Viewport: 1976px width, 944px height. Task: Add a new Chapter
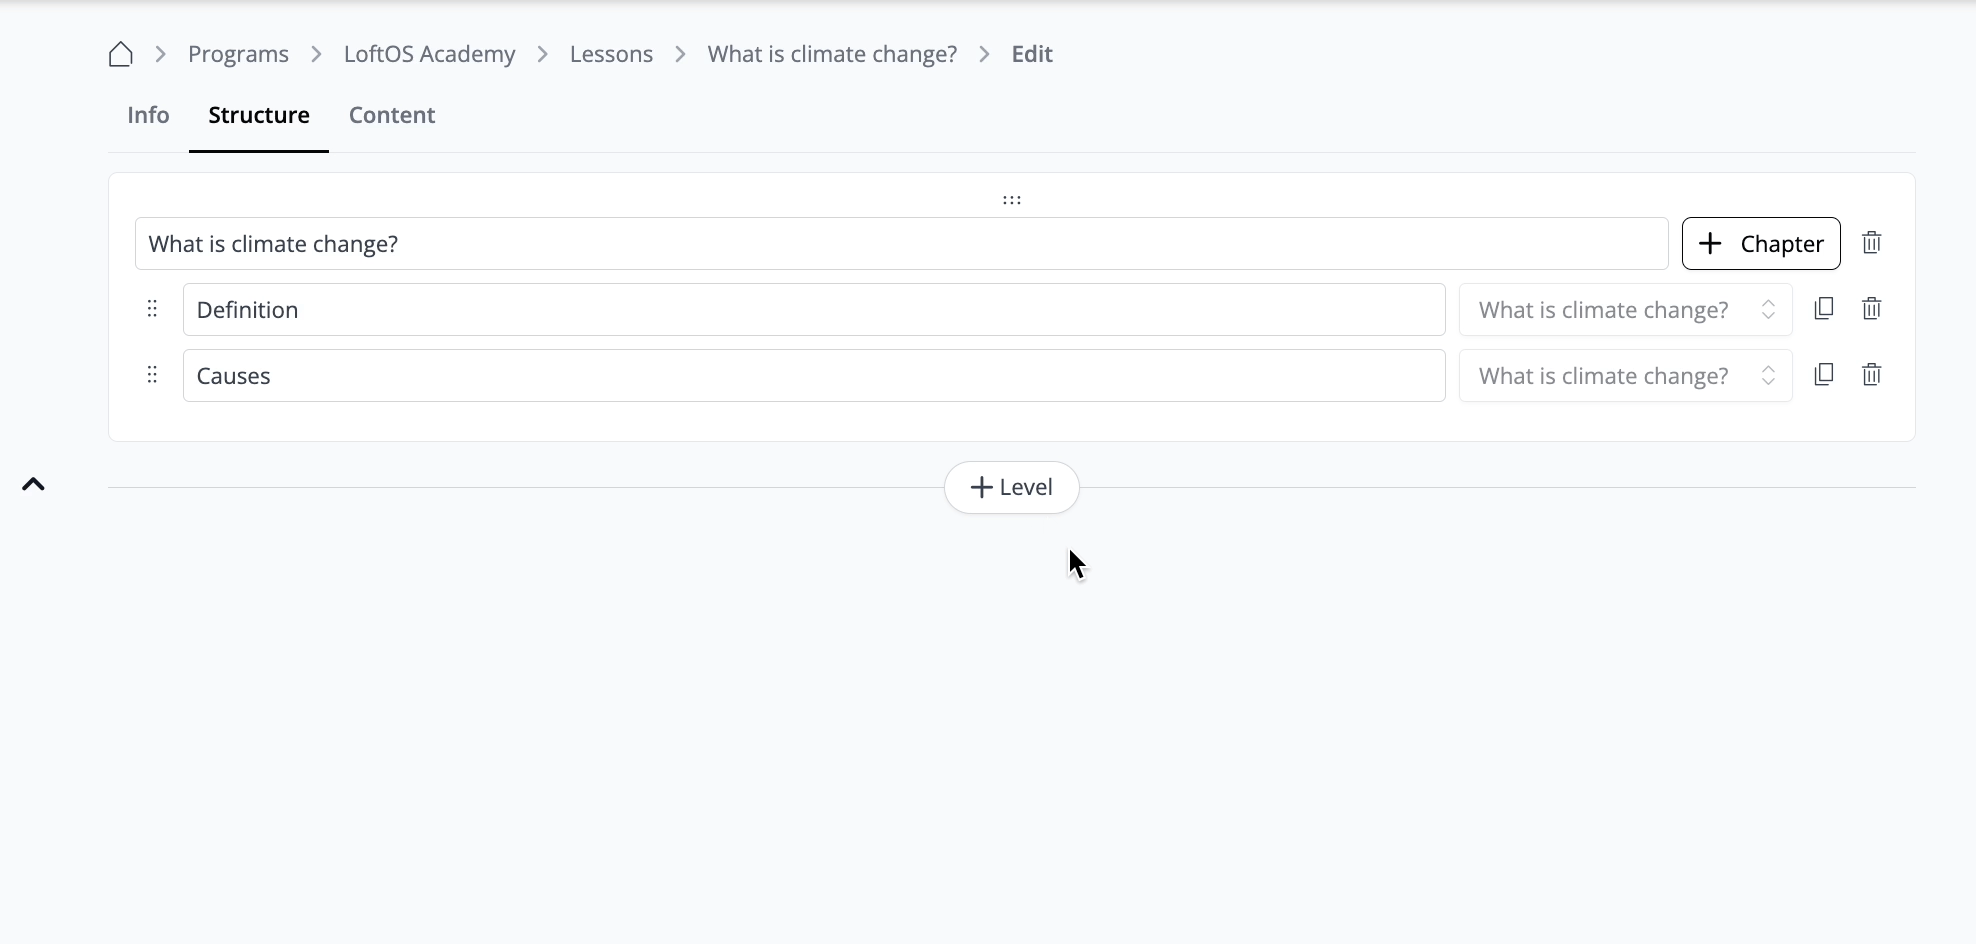[x=1760, y=244]
